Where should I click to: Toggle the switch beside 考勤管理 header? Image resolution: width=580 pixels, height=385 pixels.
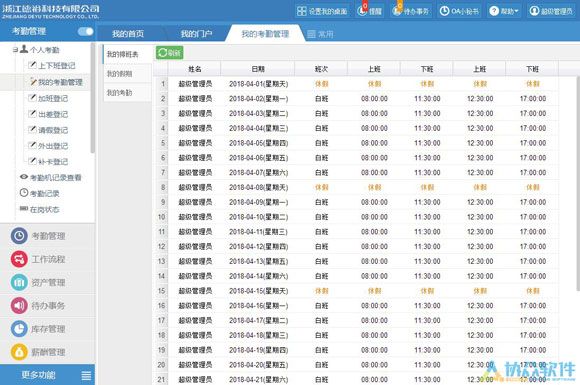click(x=85, y=32)
